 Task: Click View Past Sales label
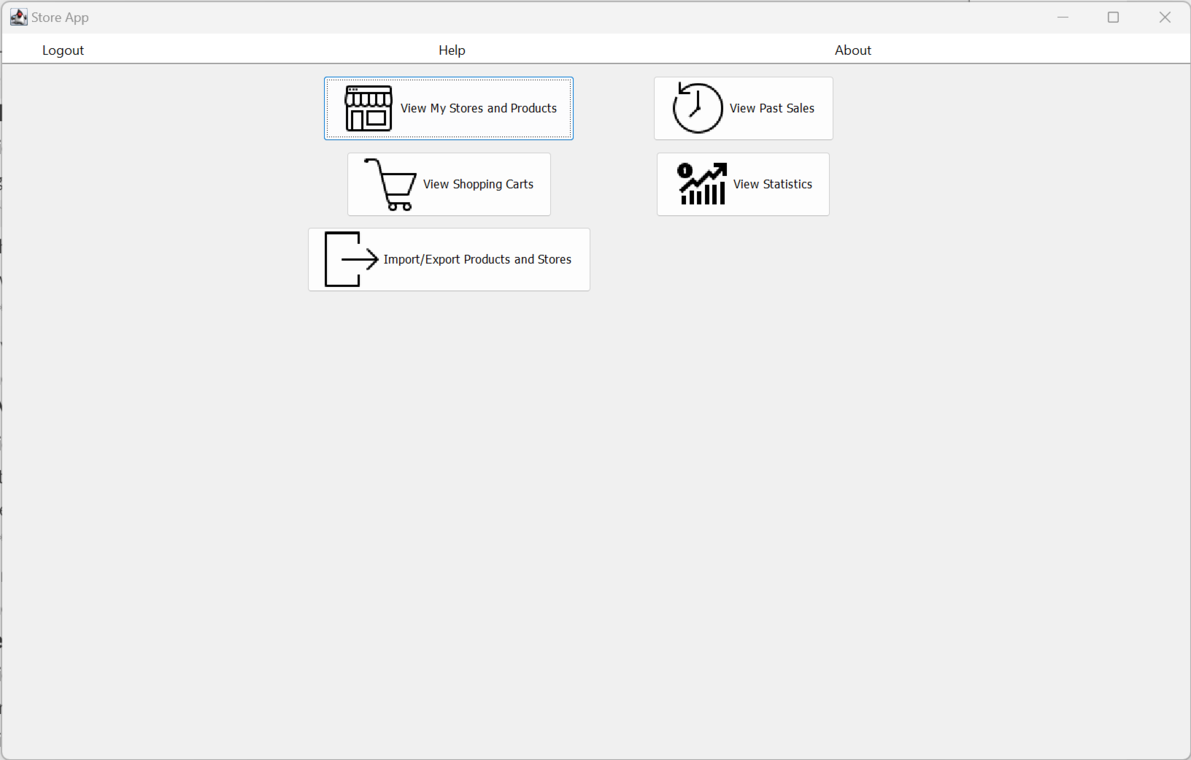point(772,109)
